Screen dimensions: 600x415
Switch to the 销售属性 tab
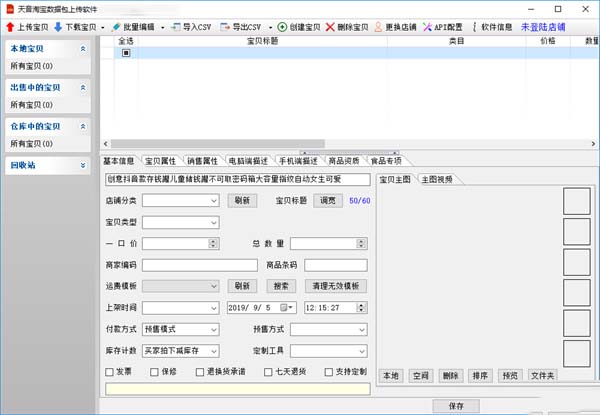[x=203, y=160]
